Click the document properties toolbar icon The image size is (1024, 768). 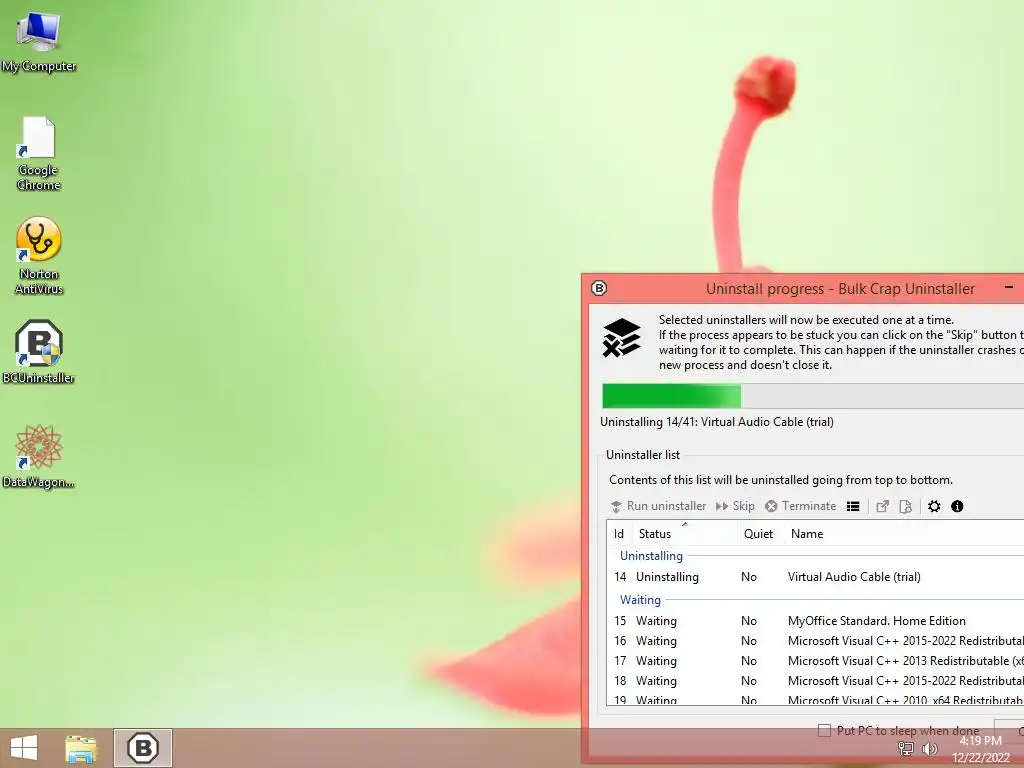pyautogui.click(x=905, y=506)
